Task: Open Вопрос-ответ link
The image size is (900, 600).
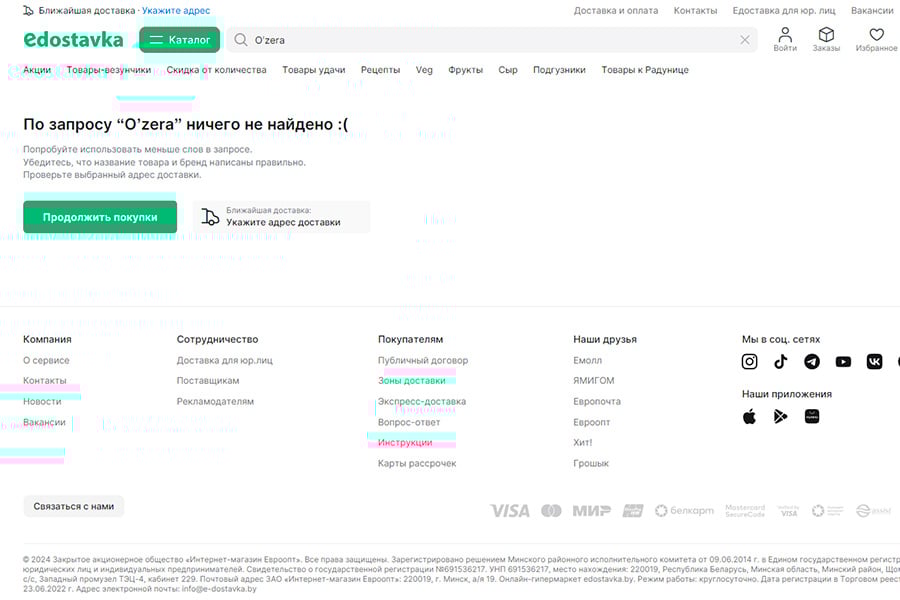Action: click(409, 422)
